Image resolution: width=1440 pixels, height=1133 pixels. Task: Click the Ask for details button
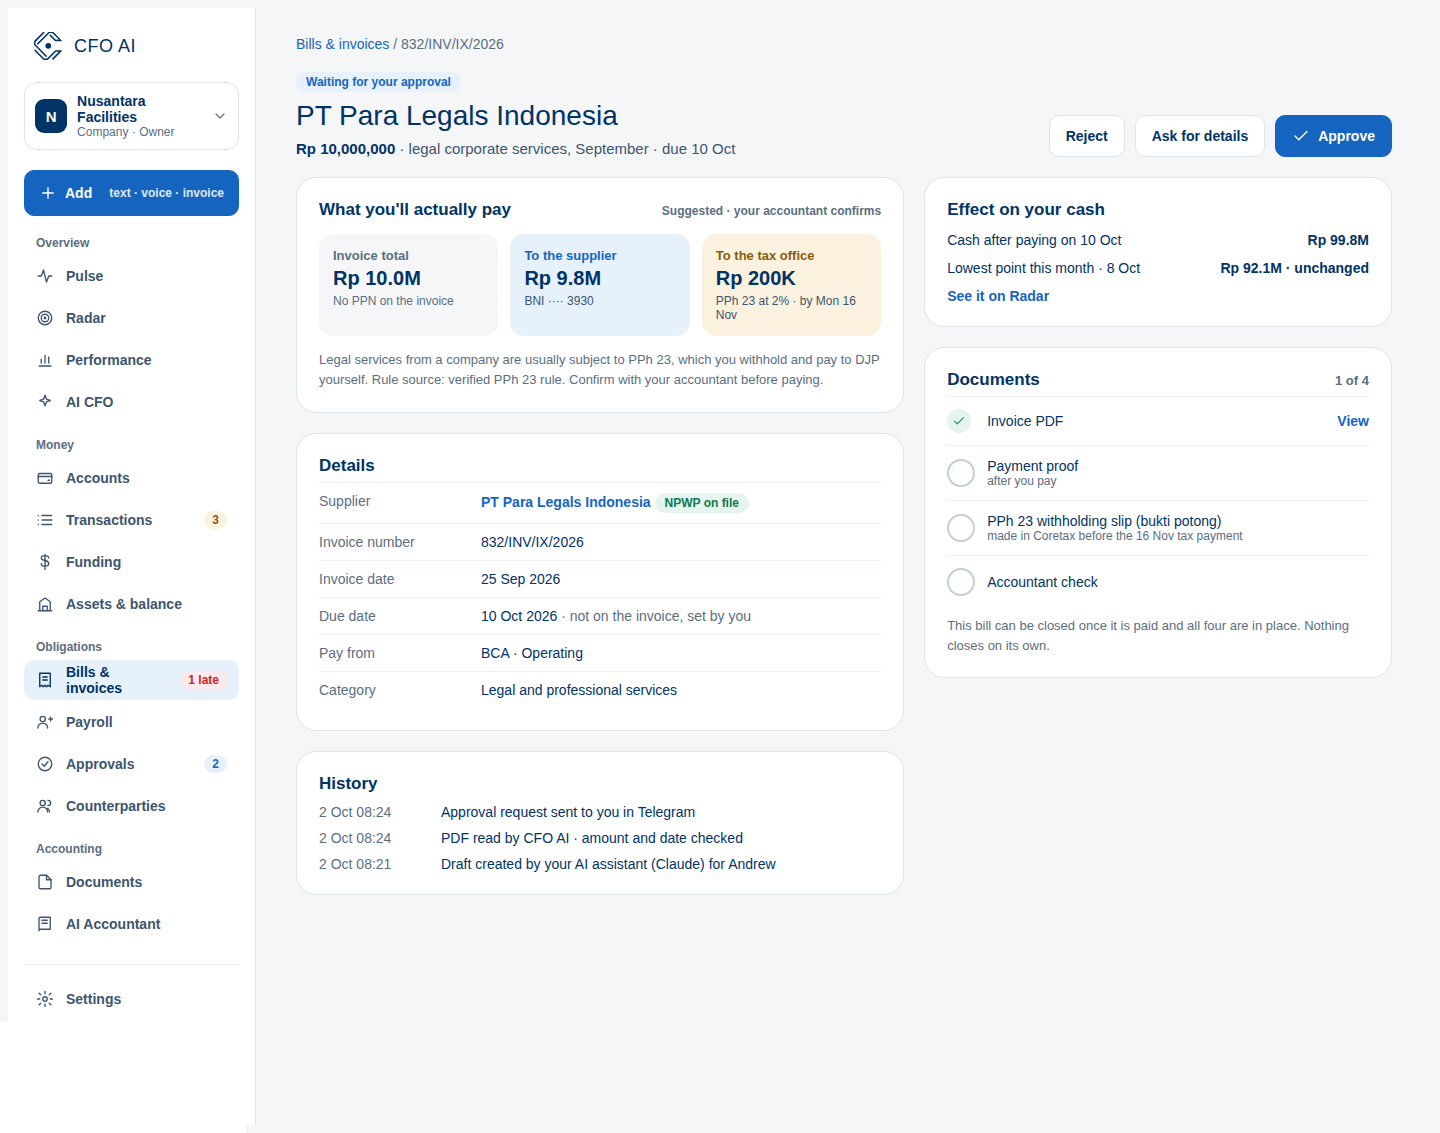pyautogui.click(x=1199, y=136)
